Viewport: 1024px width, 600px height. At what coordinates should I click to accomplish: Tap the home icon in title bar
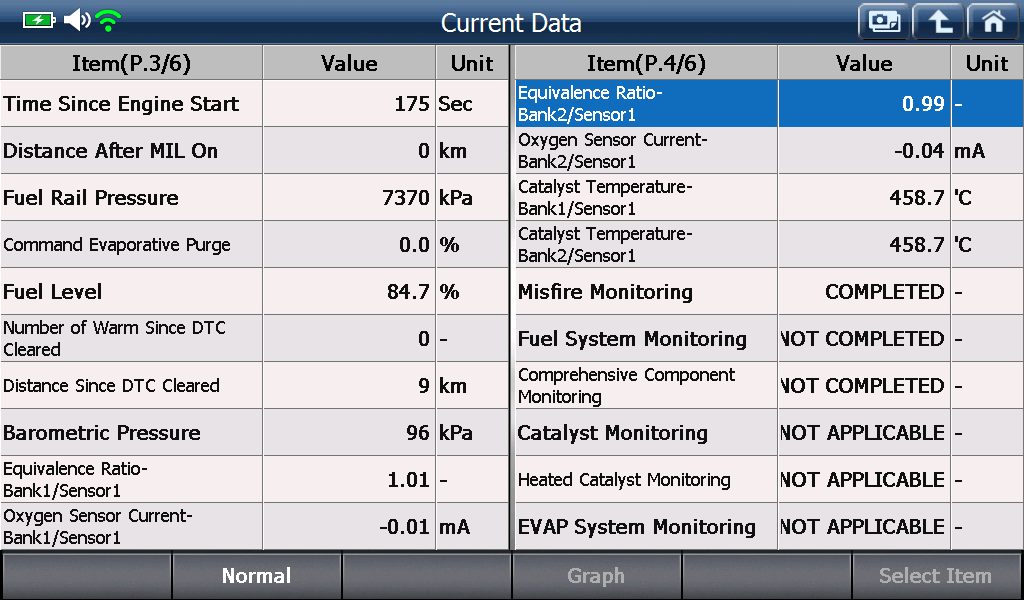coord(994,22)
